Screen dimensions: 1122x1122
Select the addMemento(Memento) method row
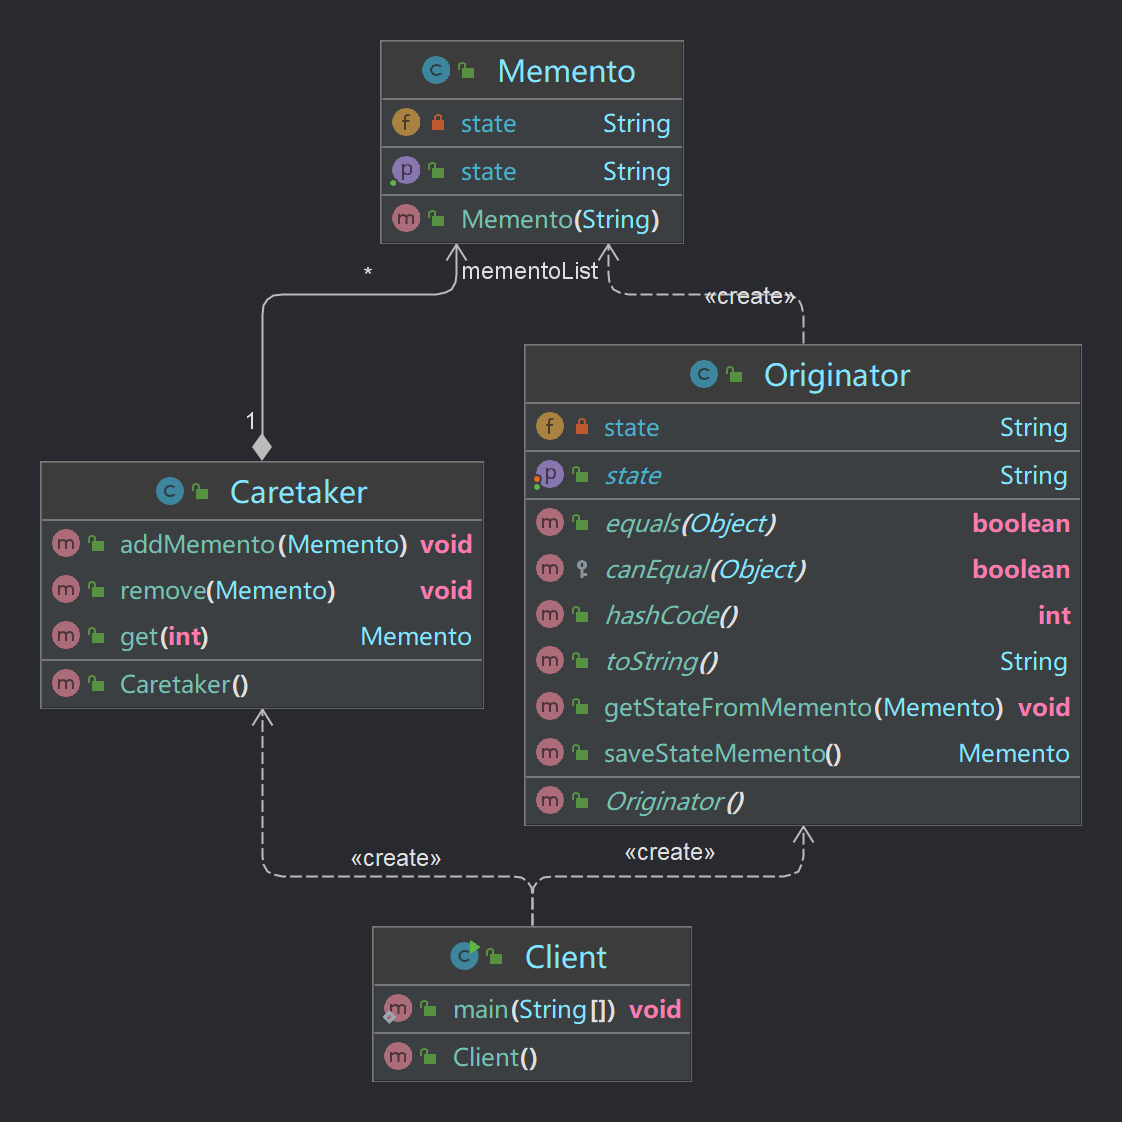pos(263,544)
